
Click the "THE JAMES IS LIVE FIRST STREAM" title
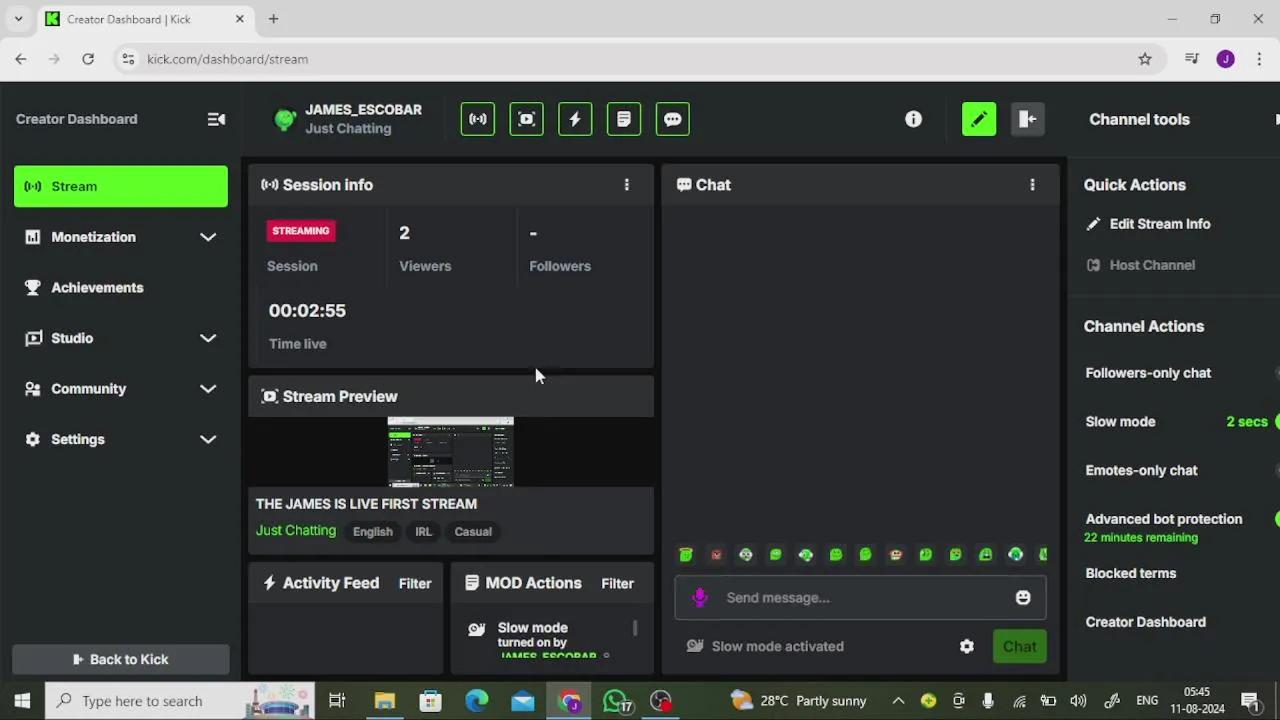366,504
